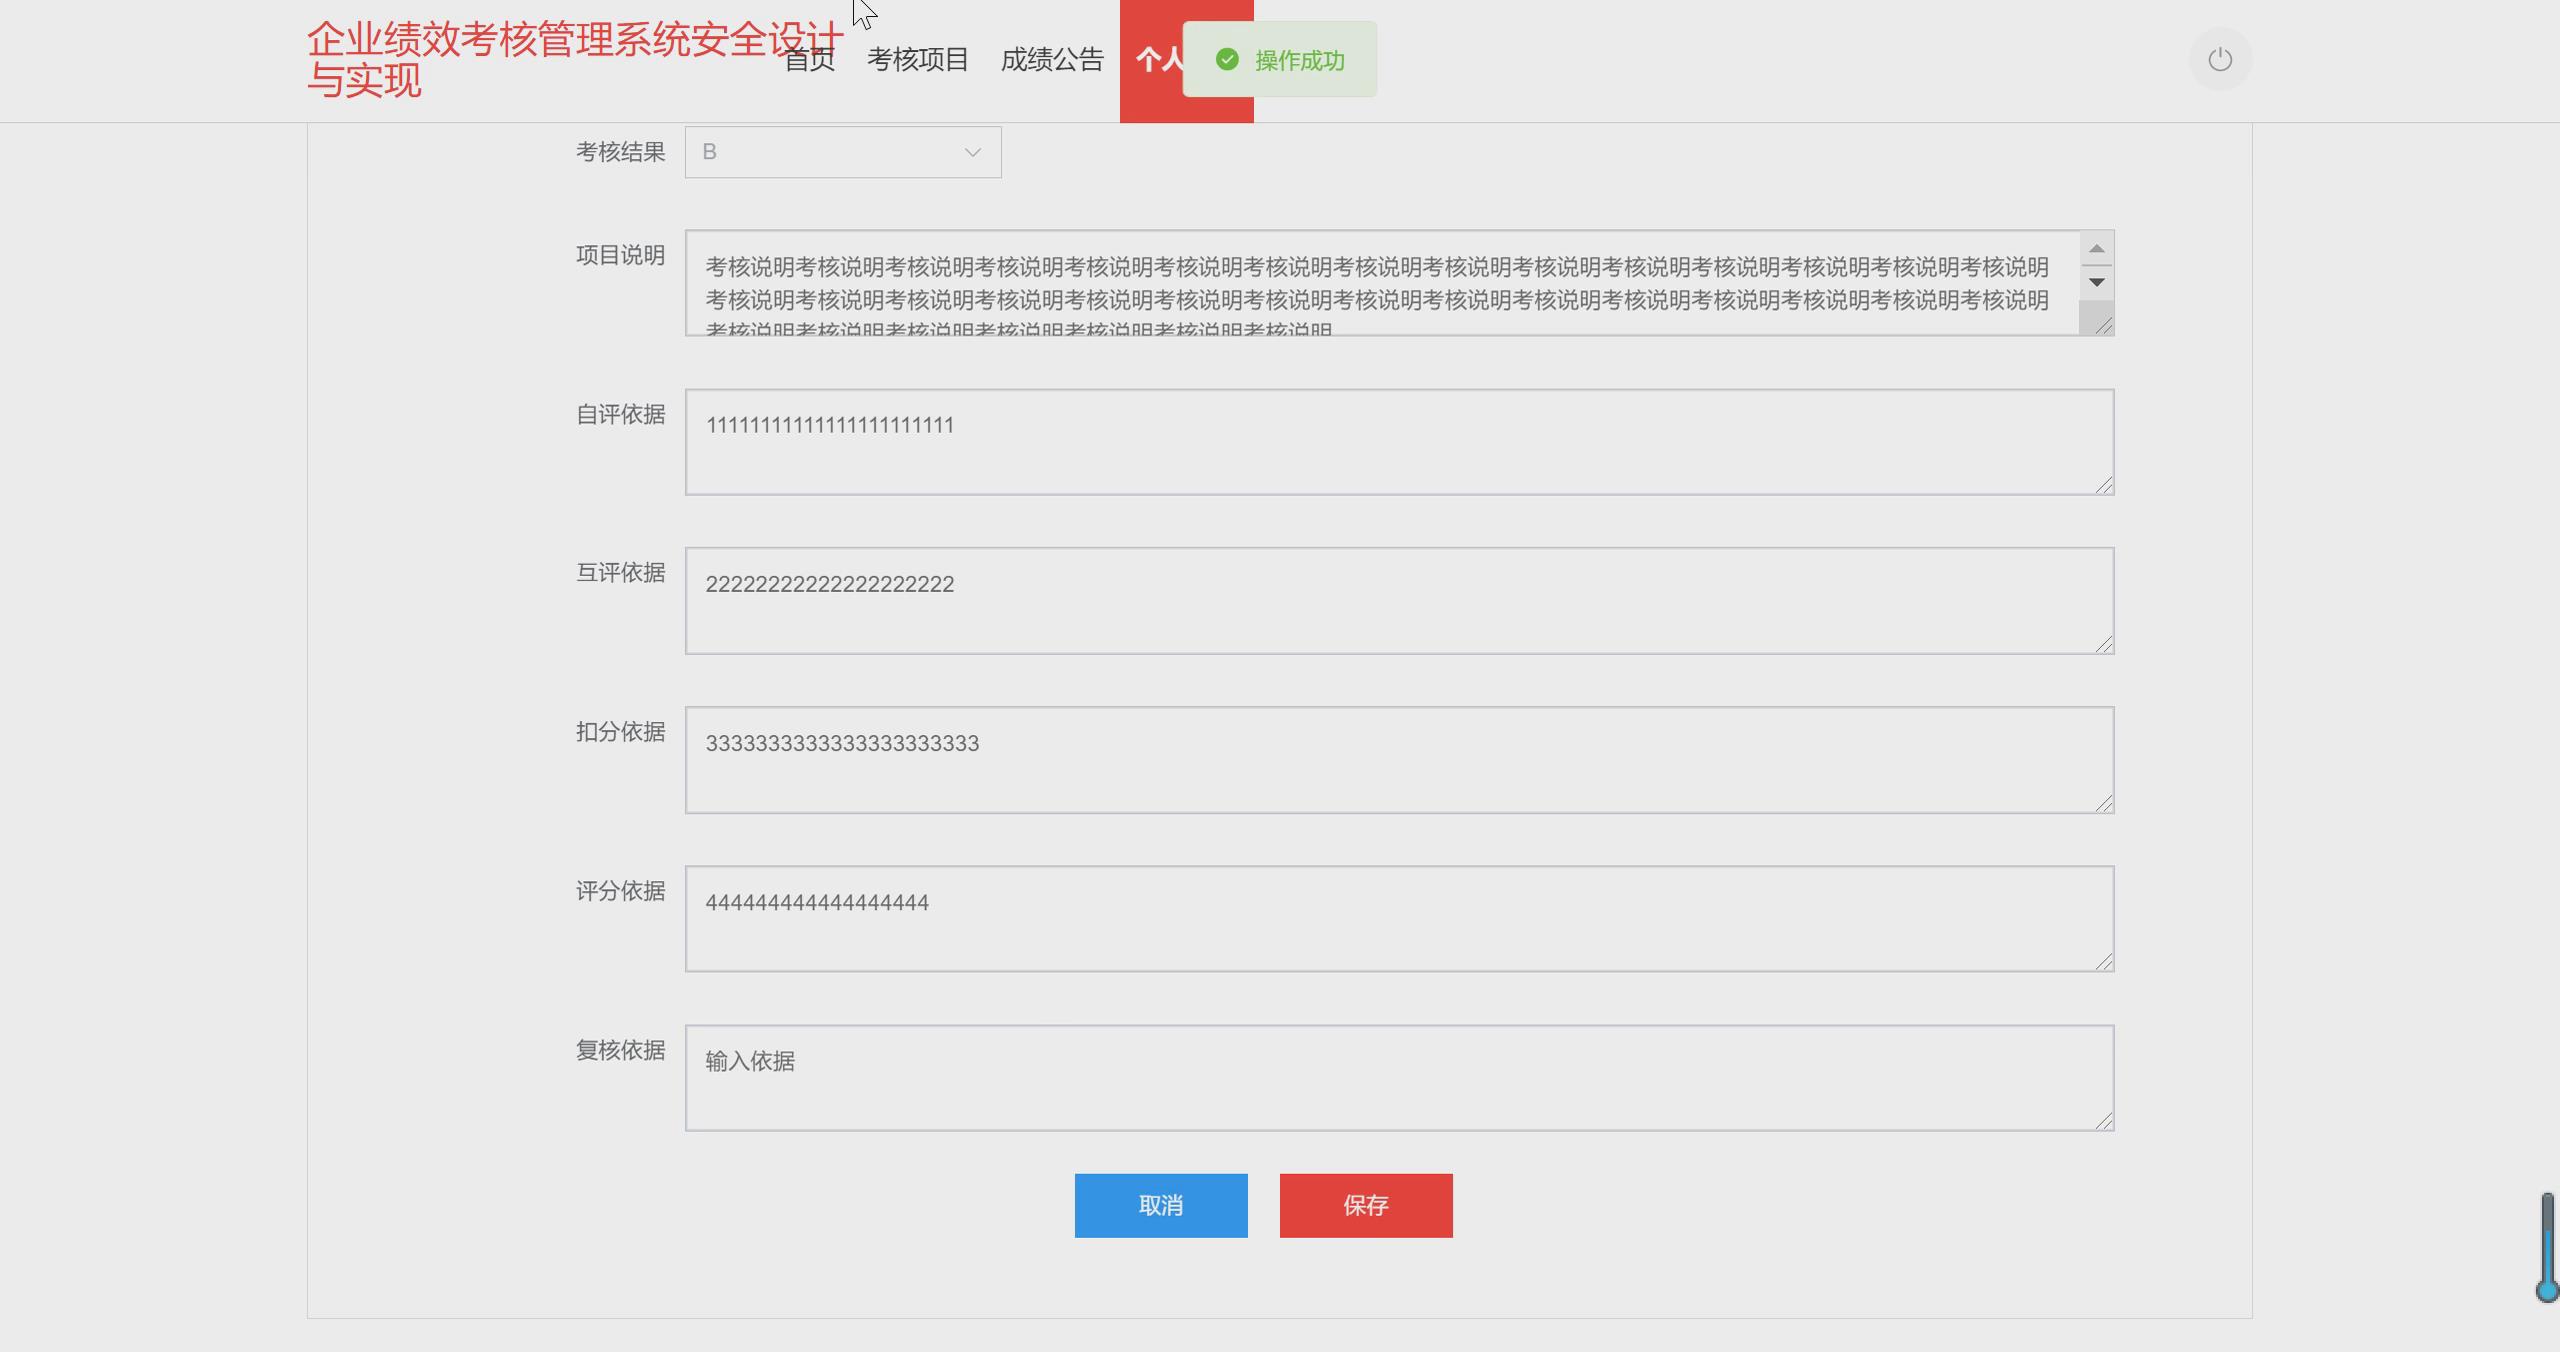
Task: Click the 自评依据 textarea resize handle
Action: click(x=2103, y=485)
